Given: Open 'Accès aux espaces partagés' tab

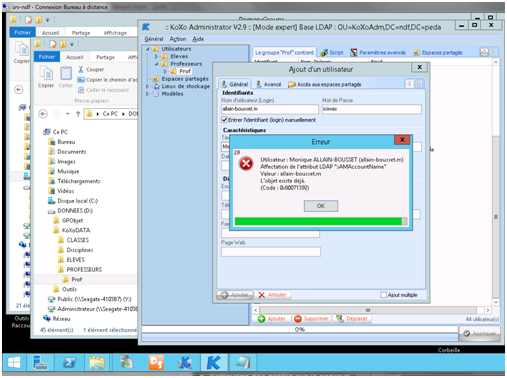Looking at the screenshot, I should point(325,84).
